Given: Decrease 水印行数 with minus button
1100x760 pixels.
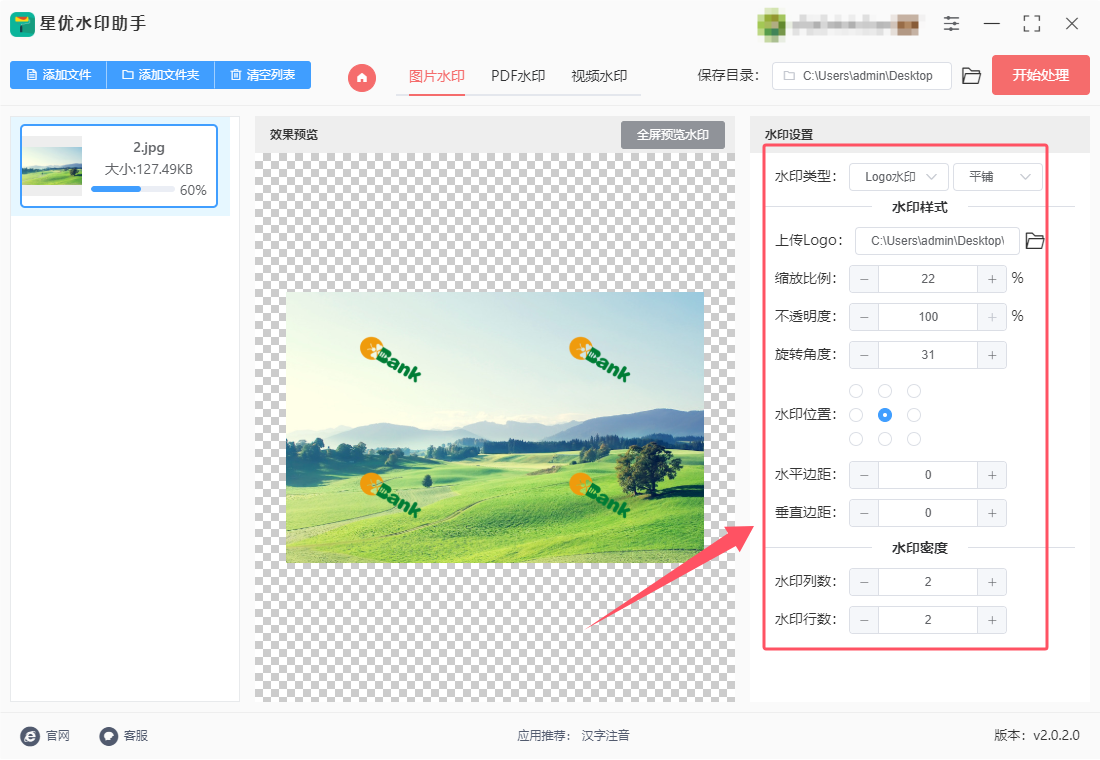Looking at the screenshot, I should click(864, 620).
